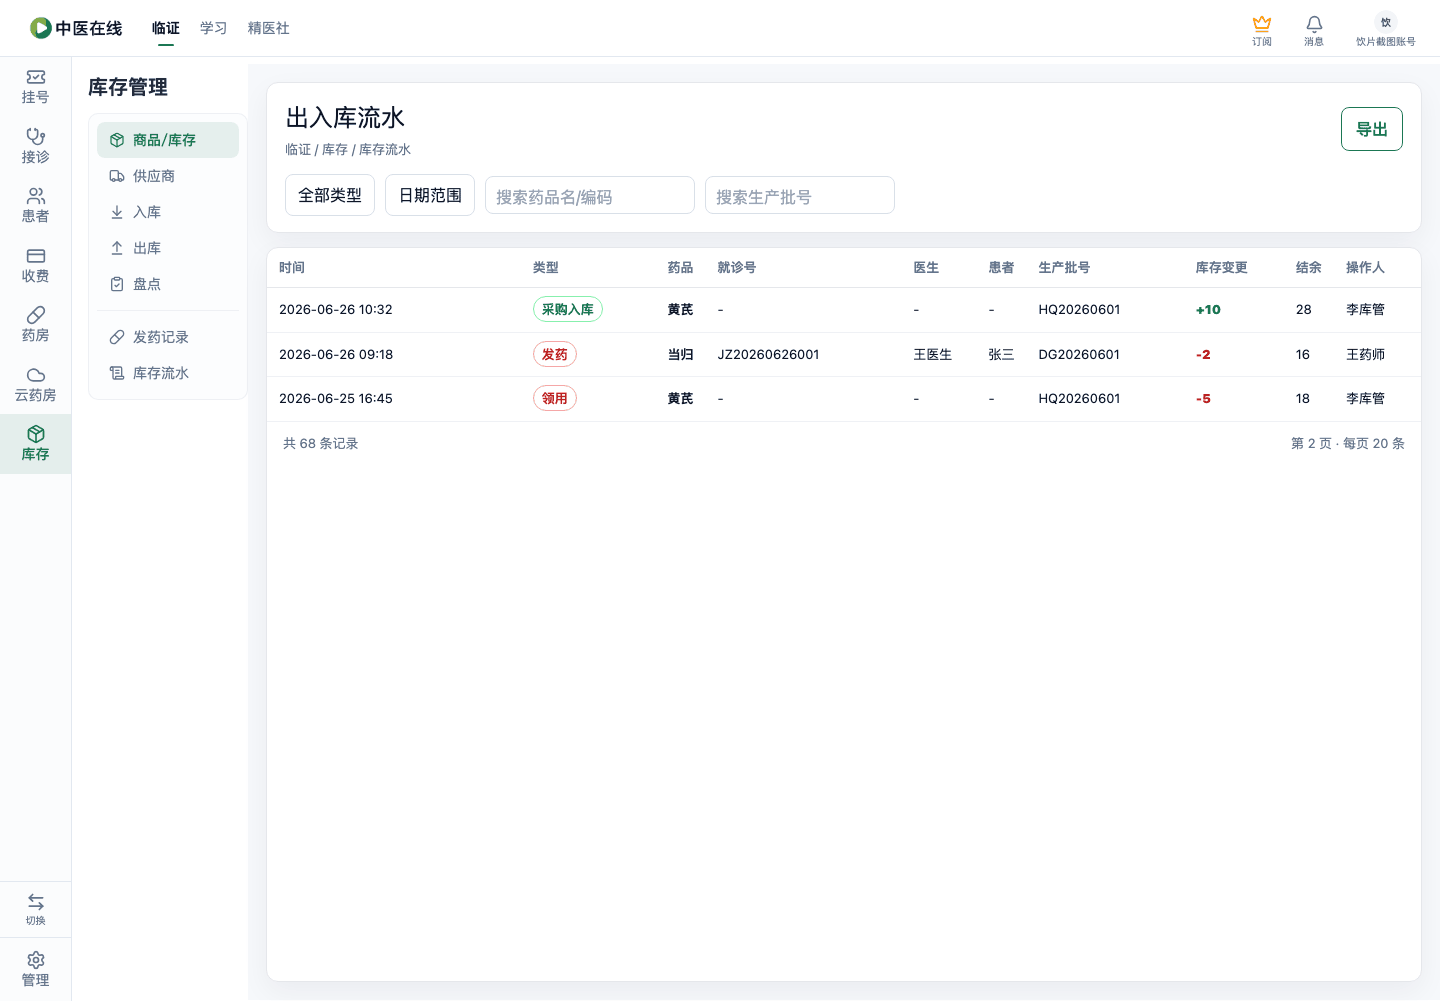Click the 类型 column header
The height and width of the screenshot is (1001, 1440).
pyautogui.click(x=546, y=268)
